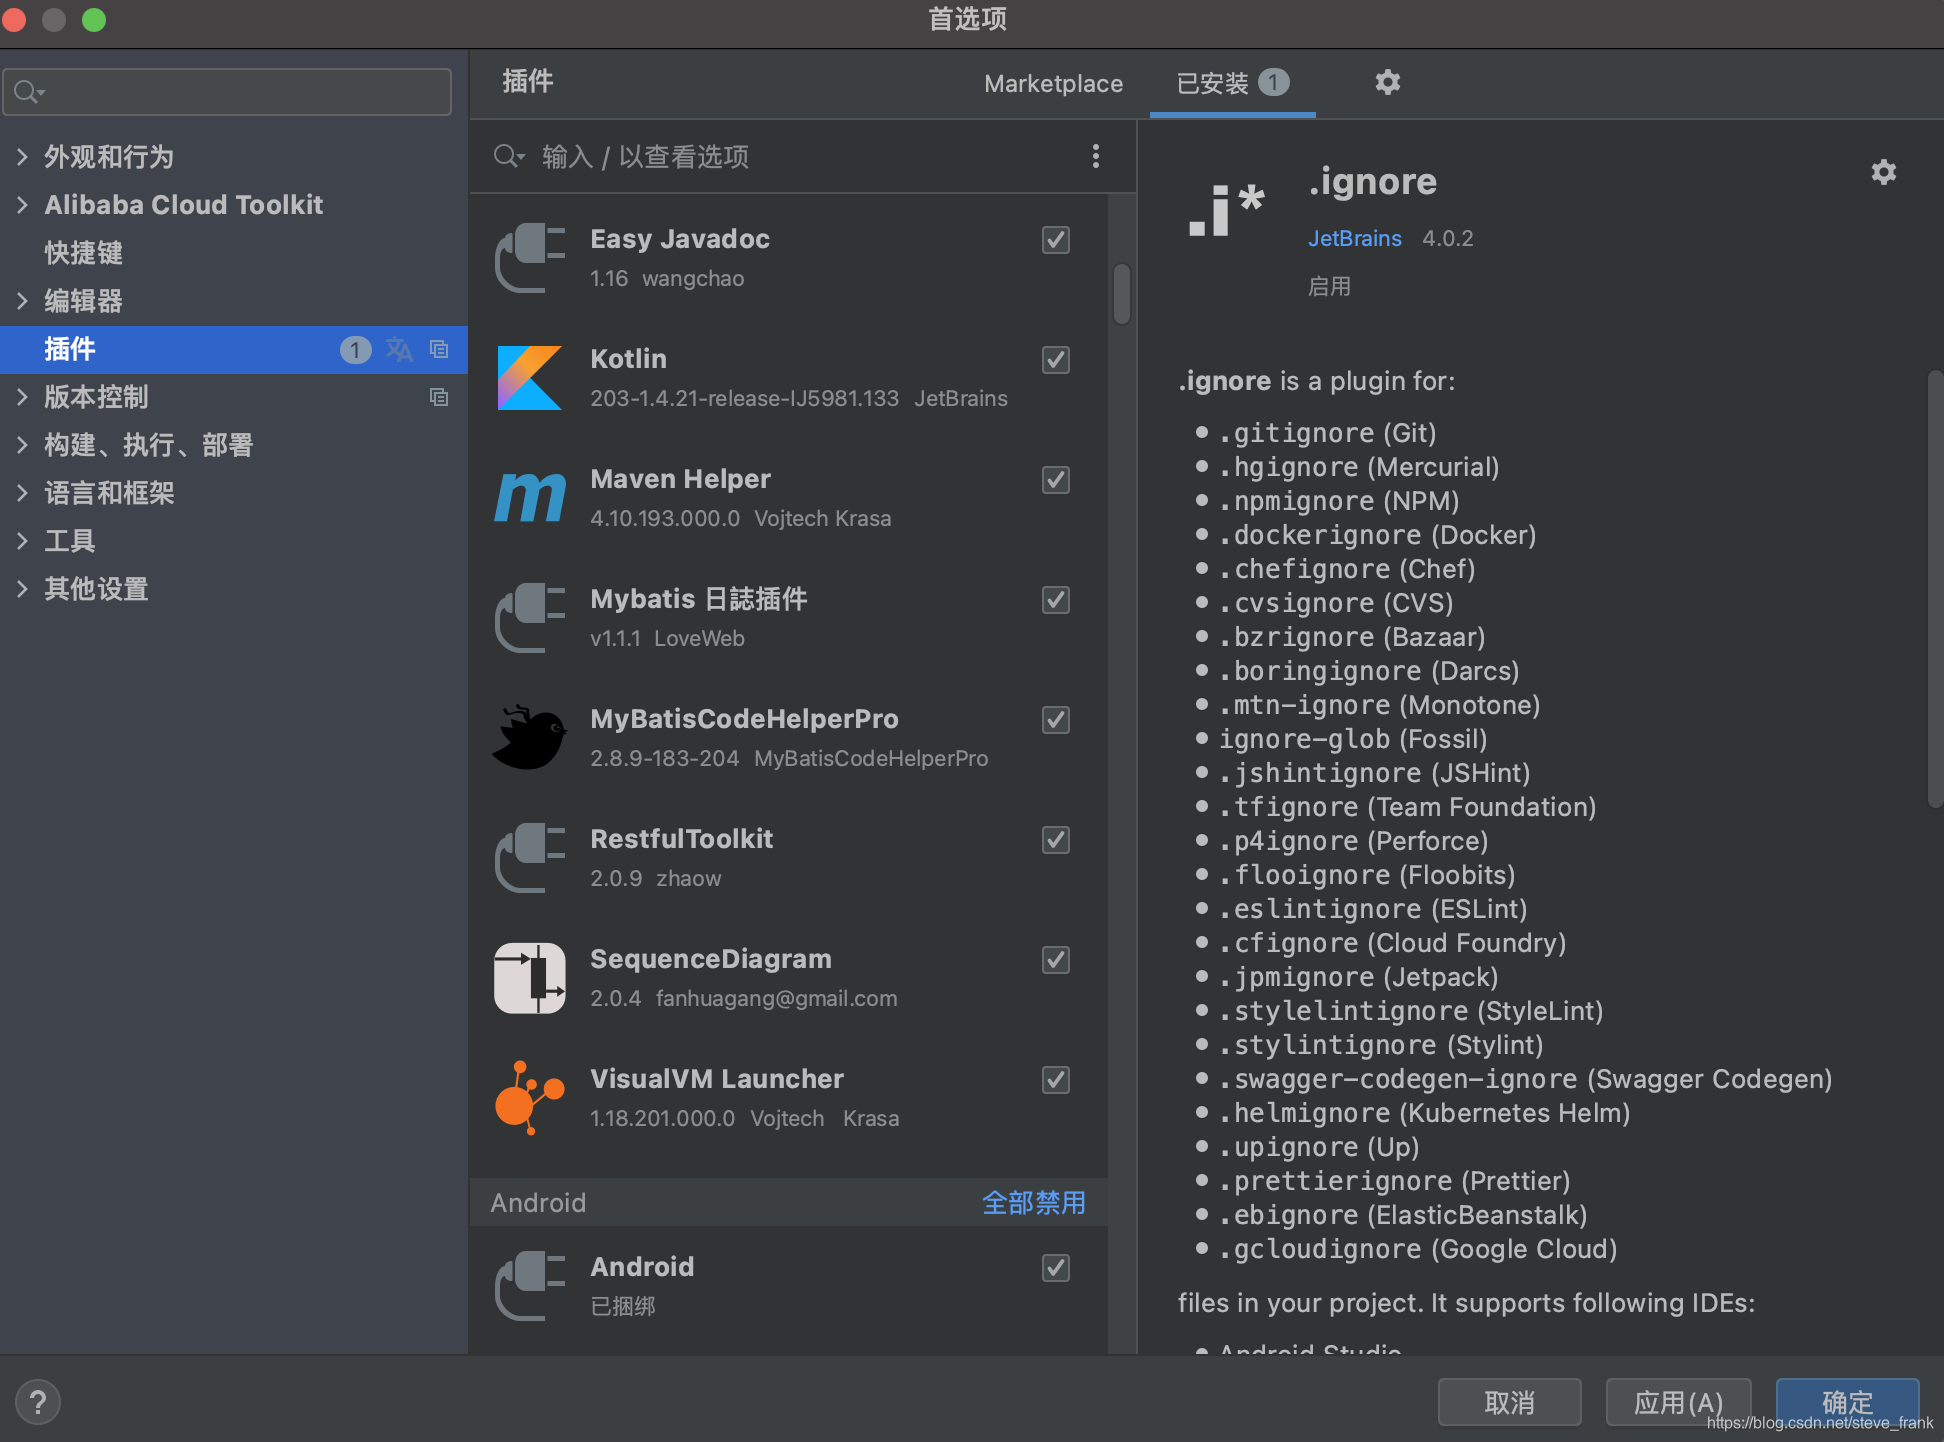
Task: Select the Easy Javadoc plugin name
Action: coord(680,239)
